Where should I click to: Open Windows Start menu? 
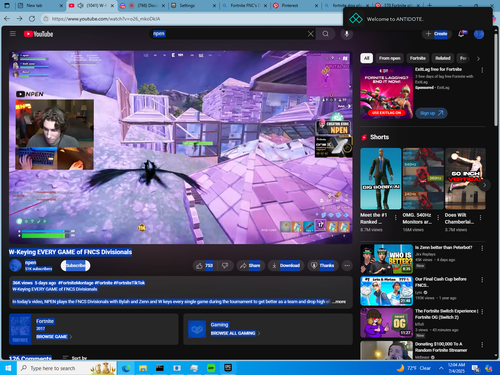[8, 368]
